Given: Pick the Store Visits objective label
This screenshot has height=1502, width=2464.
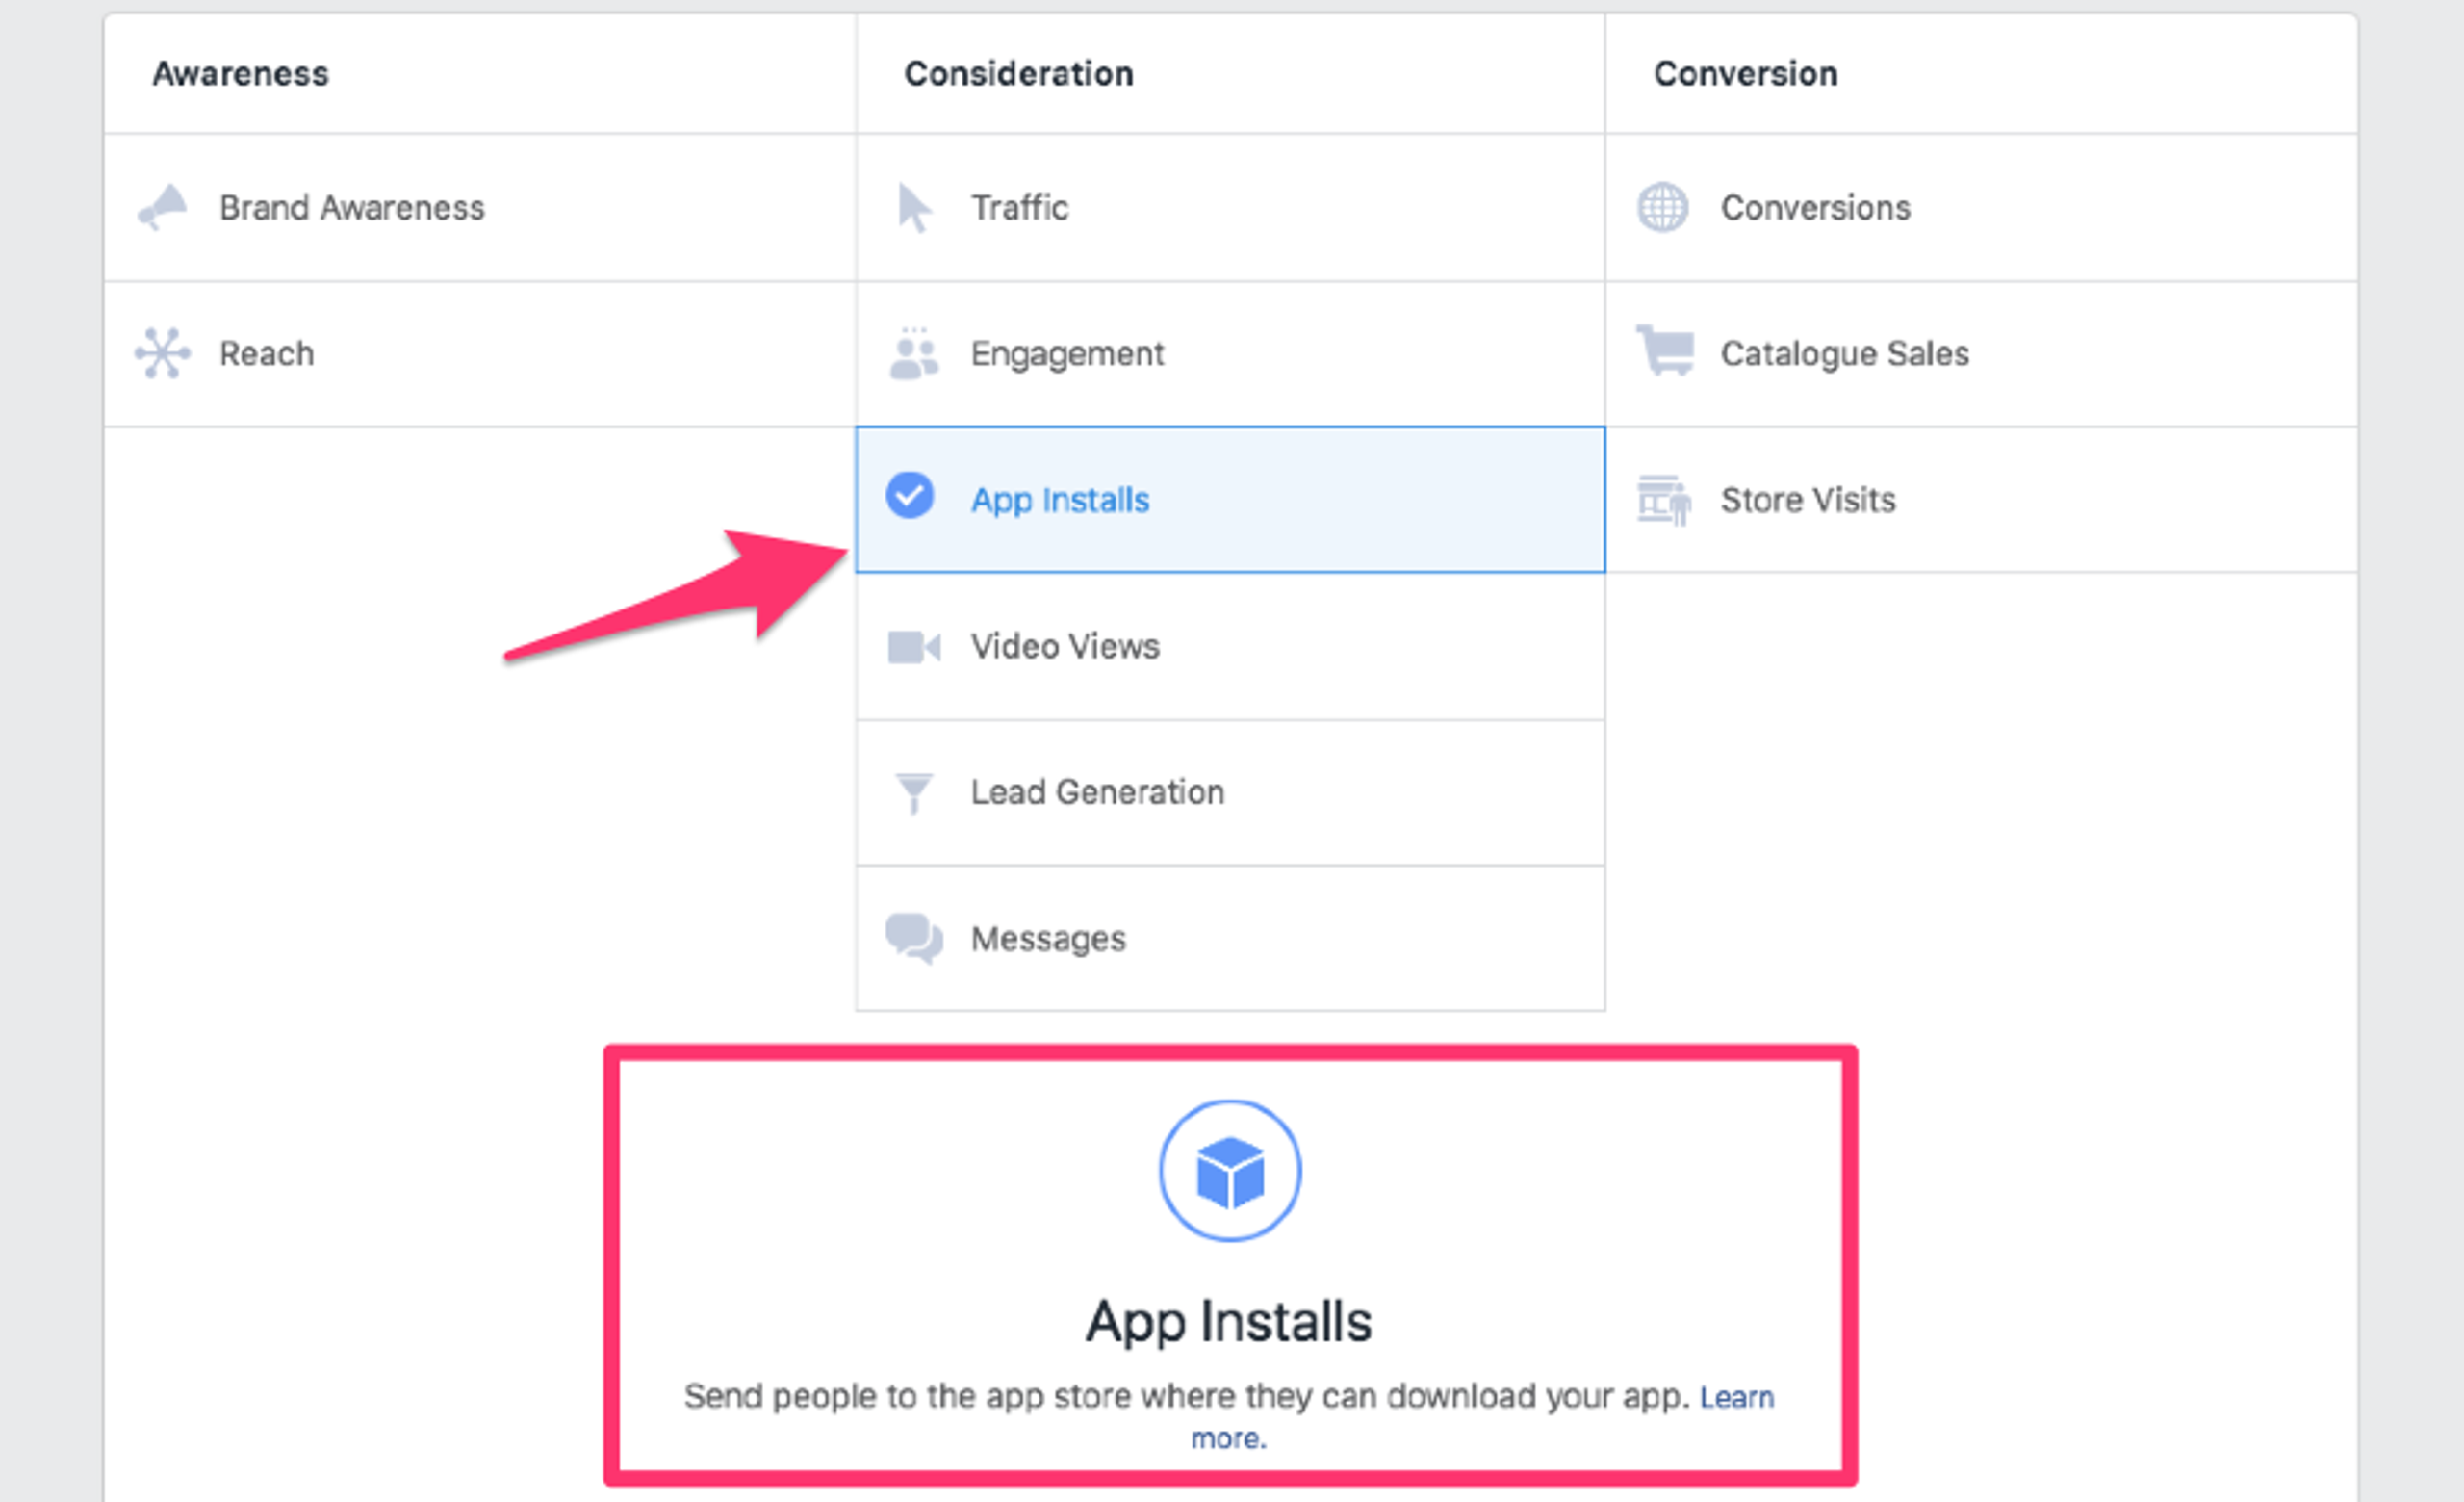Looking at the screenshot, I should (1807, 500).
